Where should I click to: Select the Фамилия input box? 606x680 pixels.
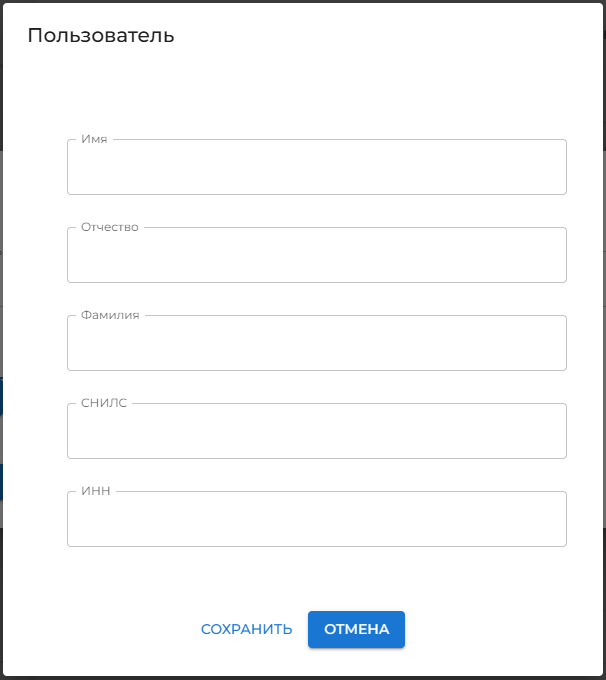[316, 344]
